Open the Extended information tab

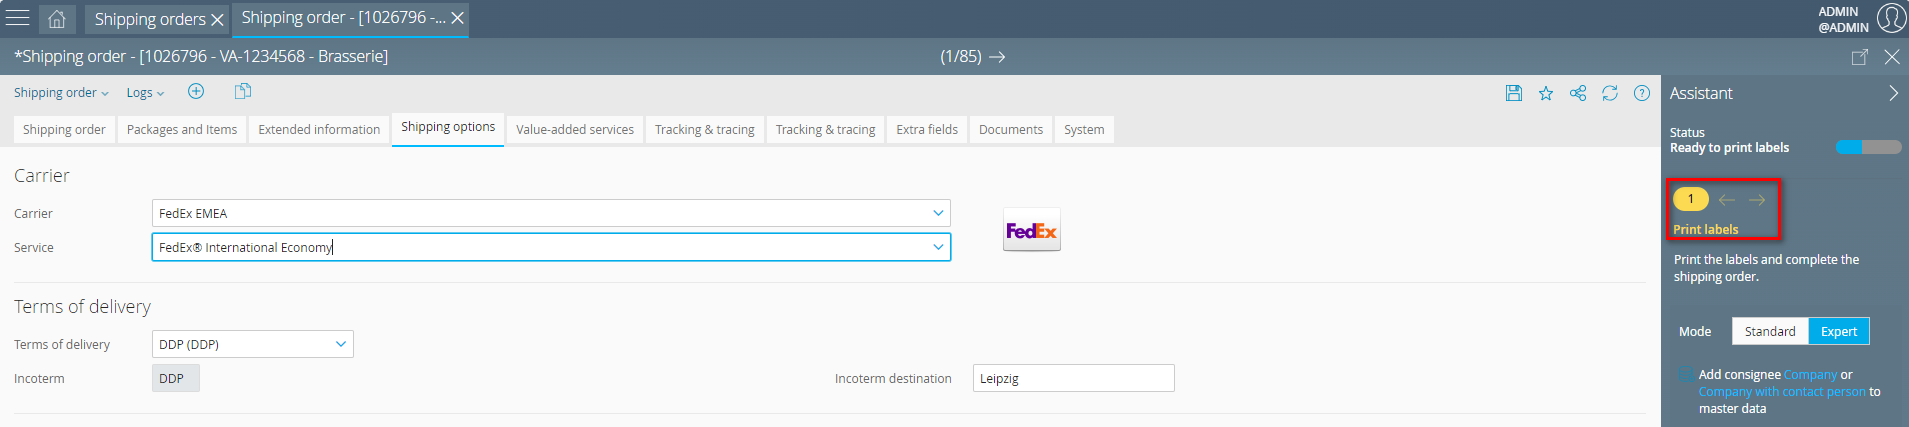[319, 130]
